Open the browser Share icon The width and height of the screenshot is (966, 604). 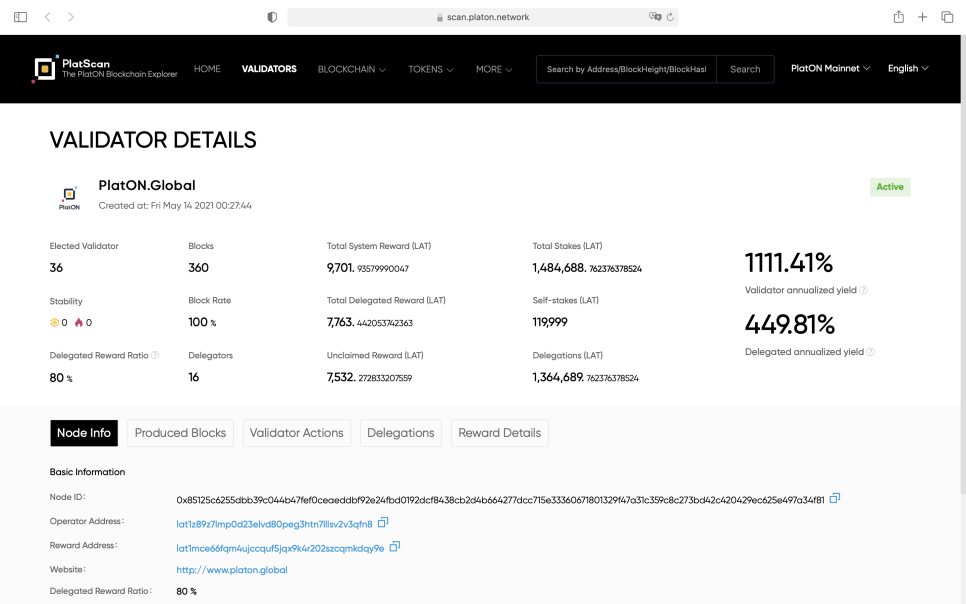[899, 17]
